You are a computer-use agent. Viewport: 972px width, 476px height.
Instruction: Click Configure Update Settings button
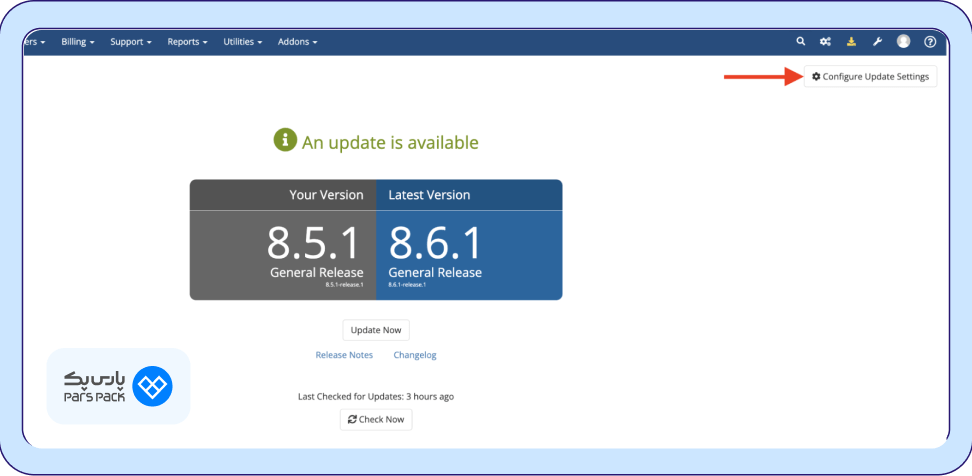click(x=870, y=76)
